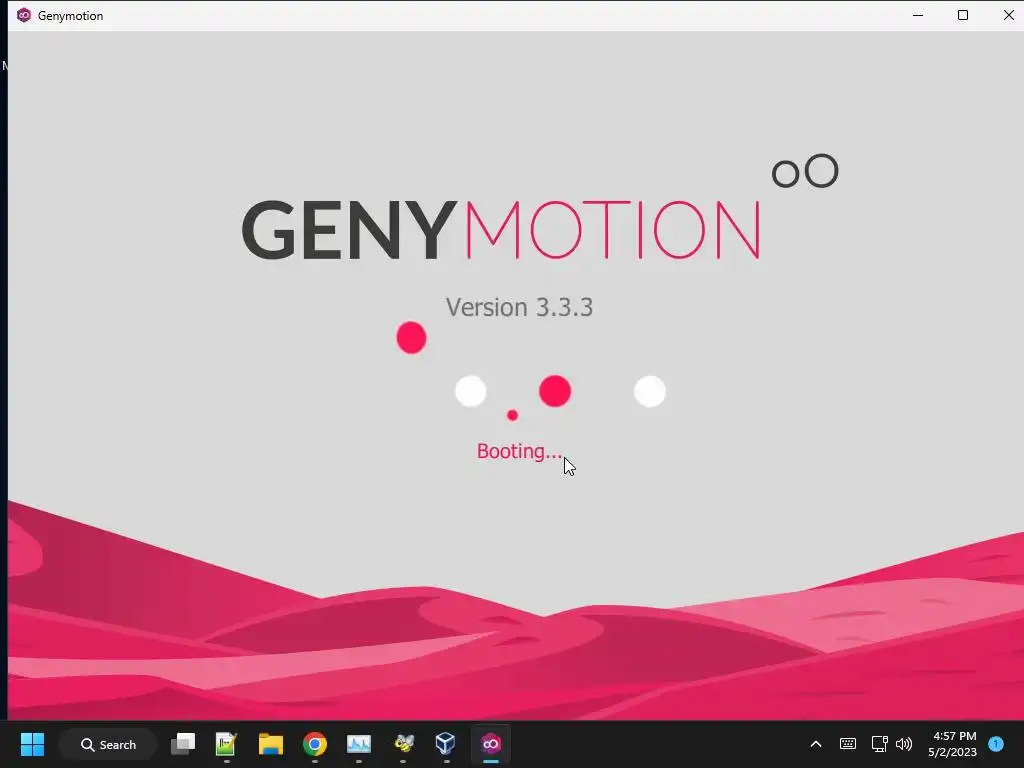
Task: Open VirtualBox from the taskbar
Action: 445,744
